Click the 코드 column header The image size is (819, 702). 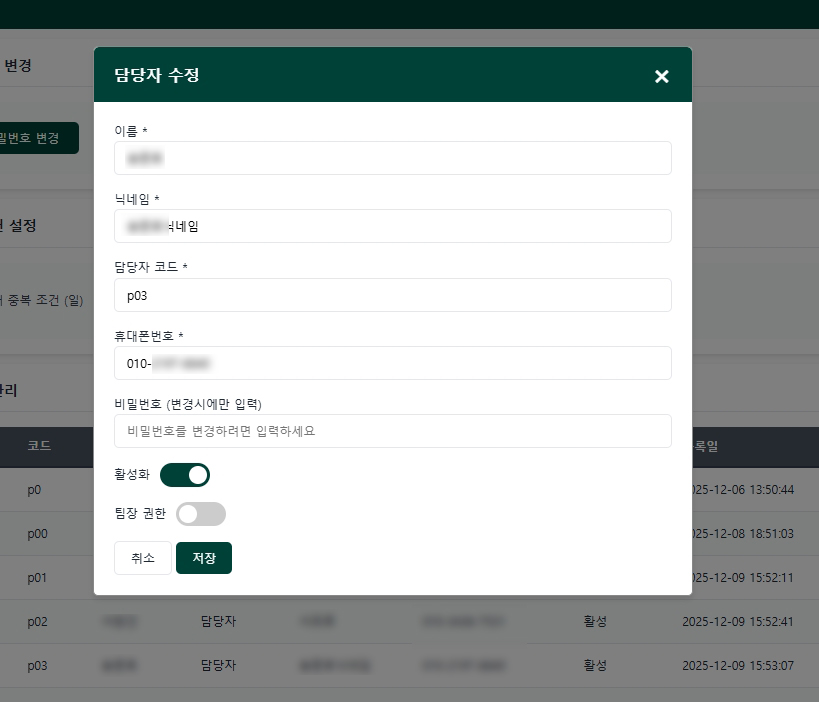(x=37, y=447)
